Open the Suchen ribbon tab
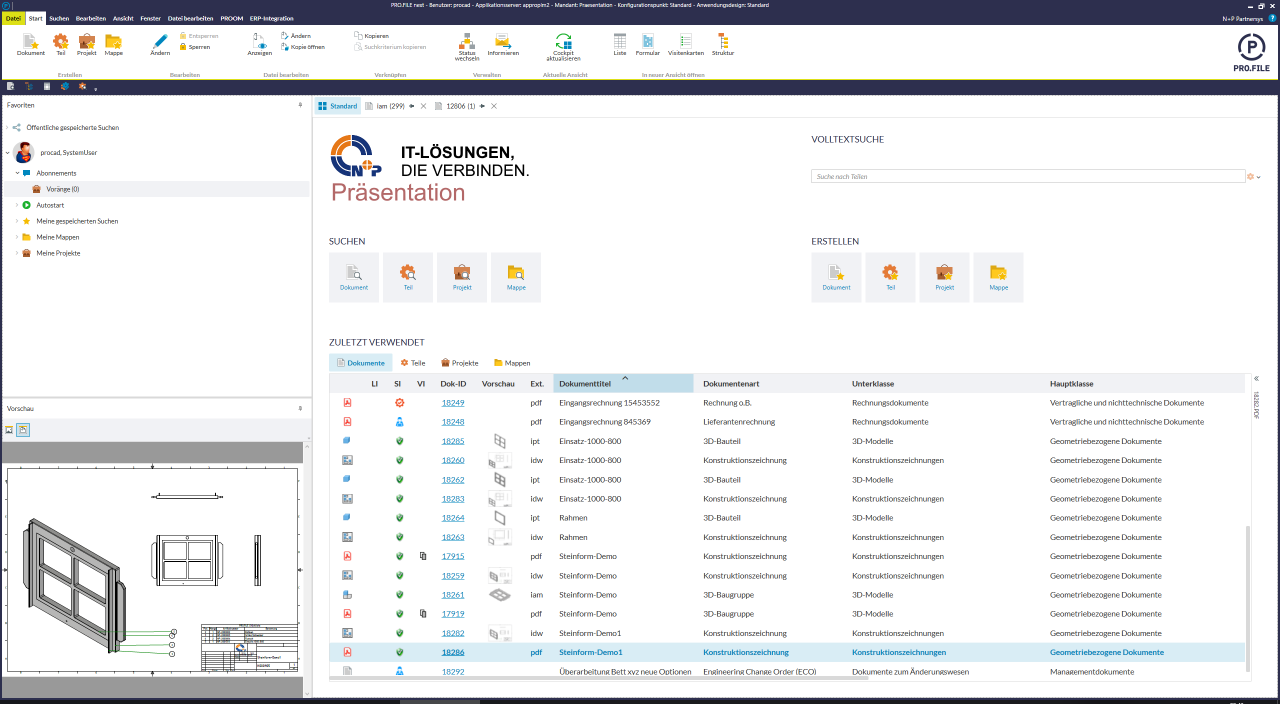1280x704 pixels. (x=59, y=18)
